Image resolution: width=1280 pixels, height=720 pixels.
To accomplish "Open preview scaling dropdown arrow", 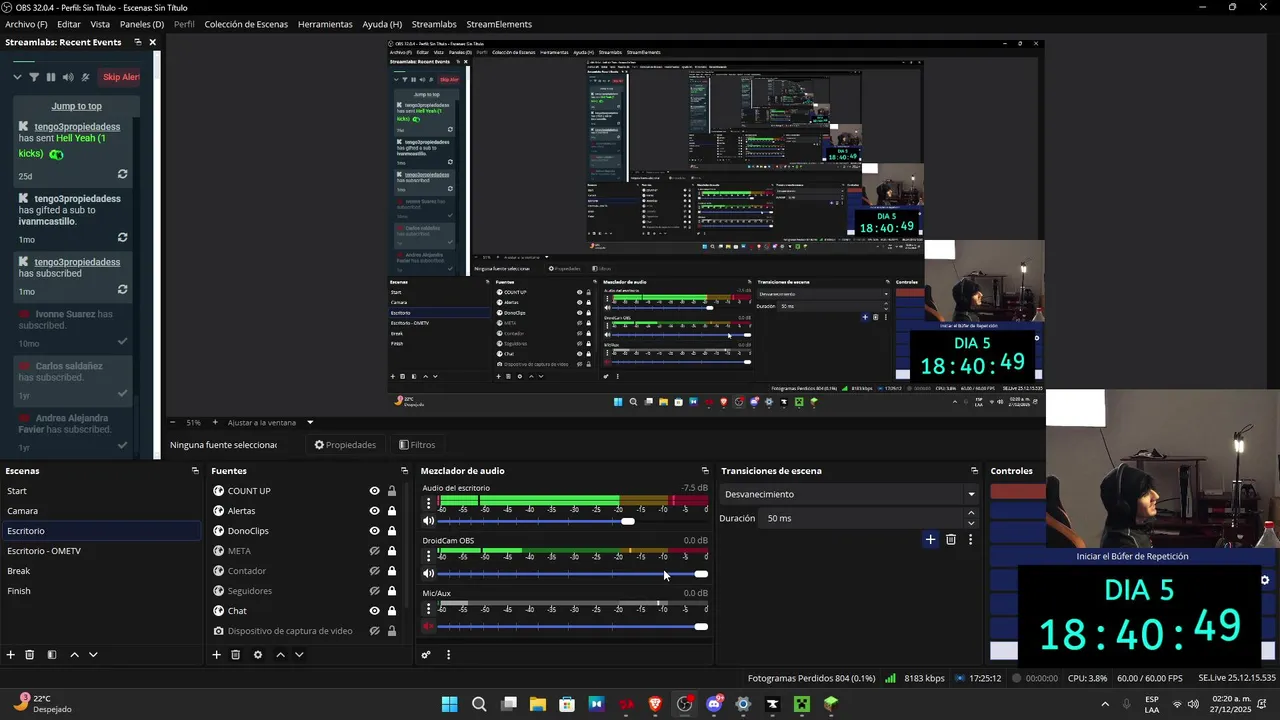I will (x=310, y=422).
